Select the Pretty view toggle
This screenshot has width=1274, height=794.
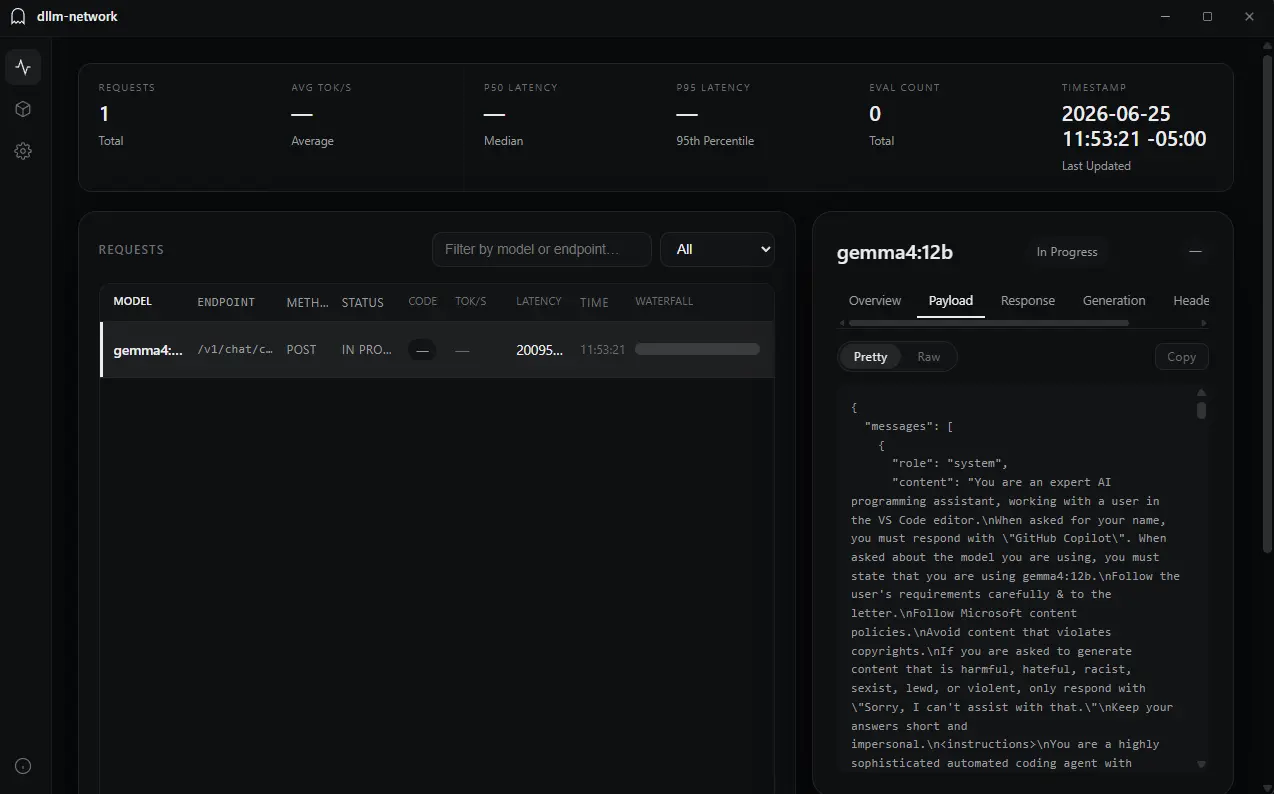[x=870, y=357]
